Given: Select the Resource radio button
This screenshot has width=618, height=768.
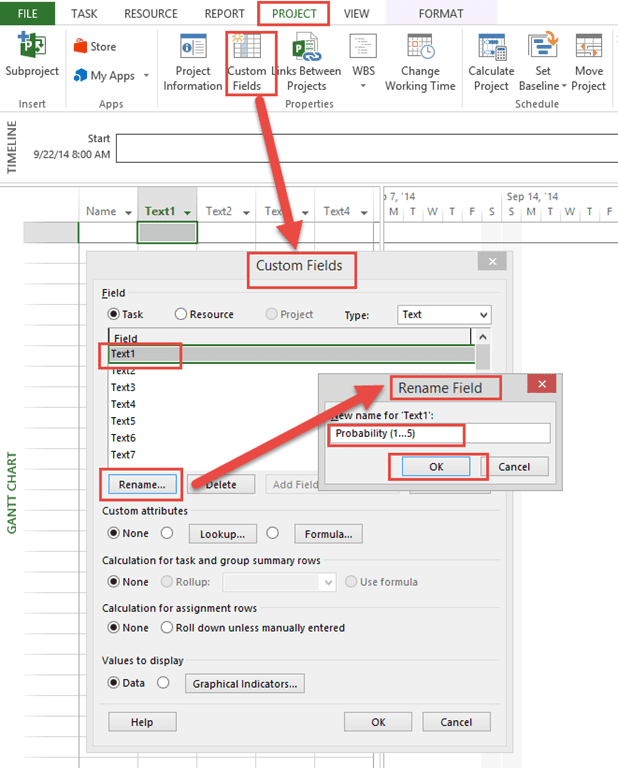Looking at the screenshot, I should tap(181, 314).
